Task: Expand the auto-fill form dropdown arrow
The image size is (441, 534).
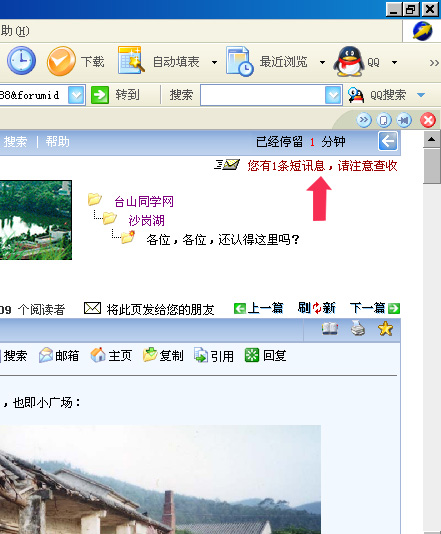Action: click(x=214, y=62)
